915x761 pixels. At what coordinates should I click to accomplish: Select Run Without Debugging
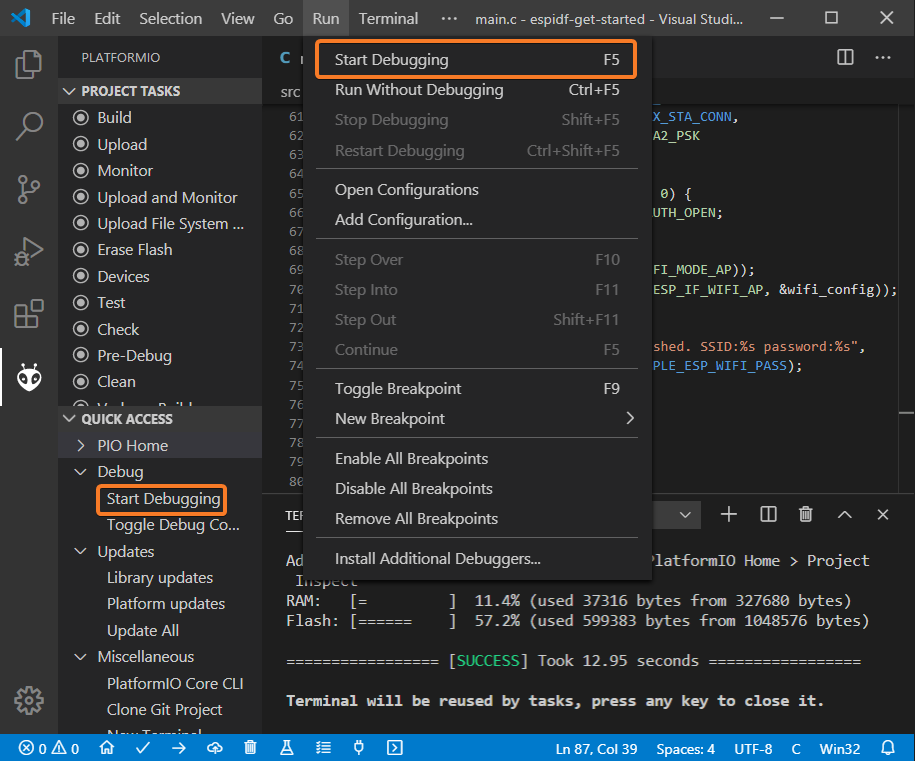(476, 90)
